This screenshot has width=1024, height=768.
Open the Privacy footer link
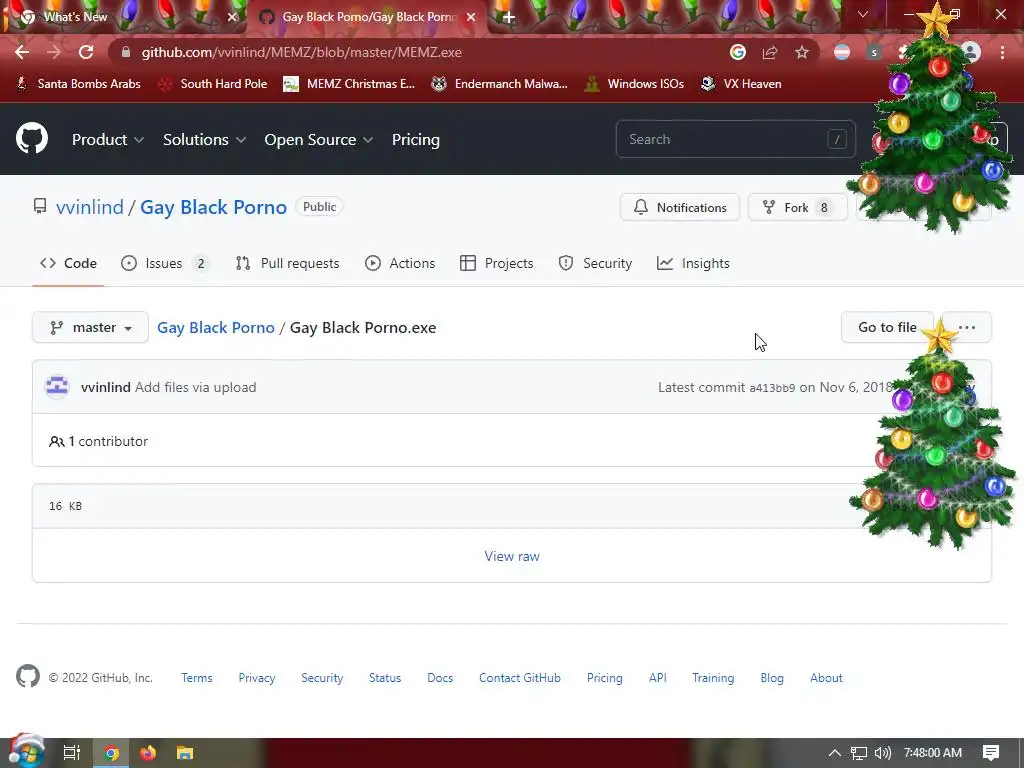coord(257,678)
